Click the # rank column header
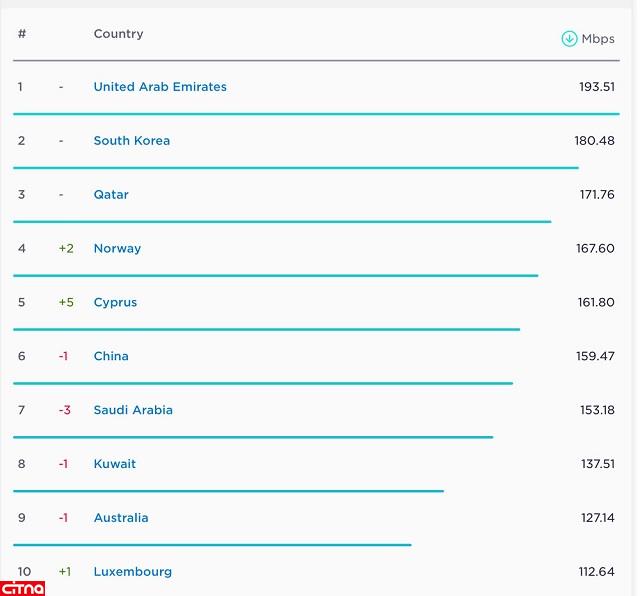 coord(21,34)
